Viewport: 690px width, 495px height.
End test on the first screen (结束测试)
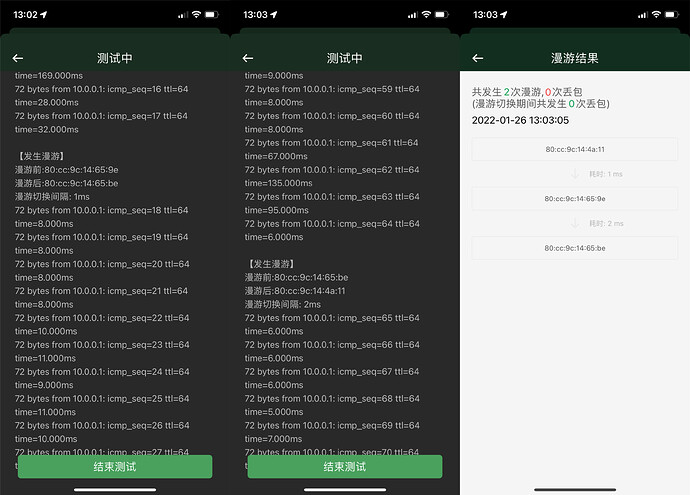tap(115, 466)
